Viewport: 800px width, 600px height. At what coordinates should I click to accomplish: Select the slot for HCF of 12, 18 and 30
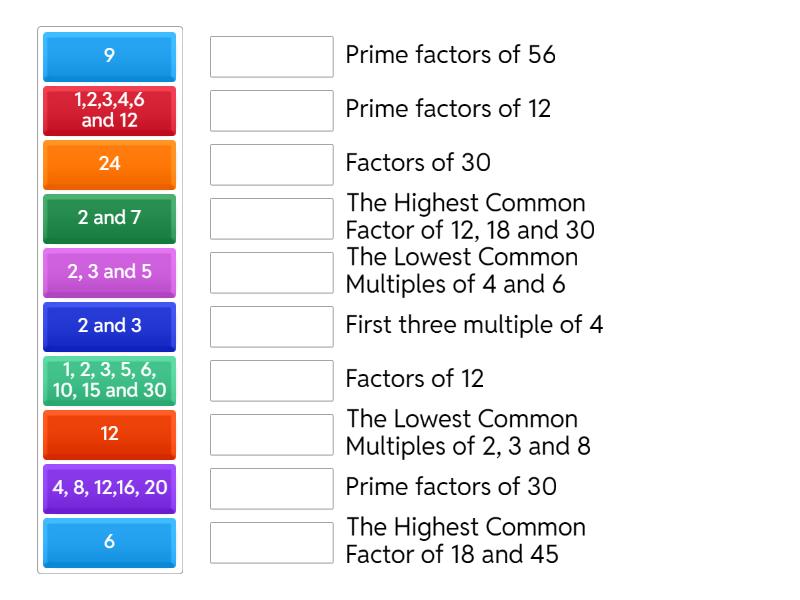coord(272,219)
